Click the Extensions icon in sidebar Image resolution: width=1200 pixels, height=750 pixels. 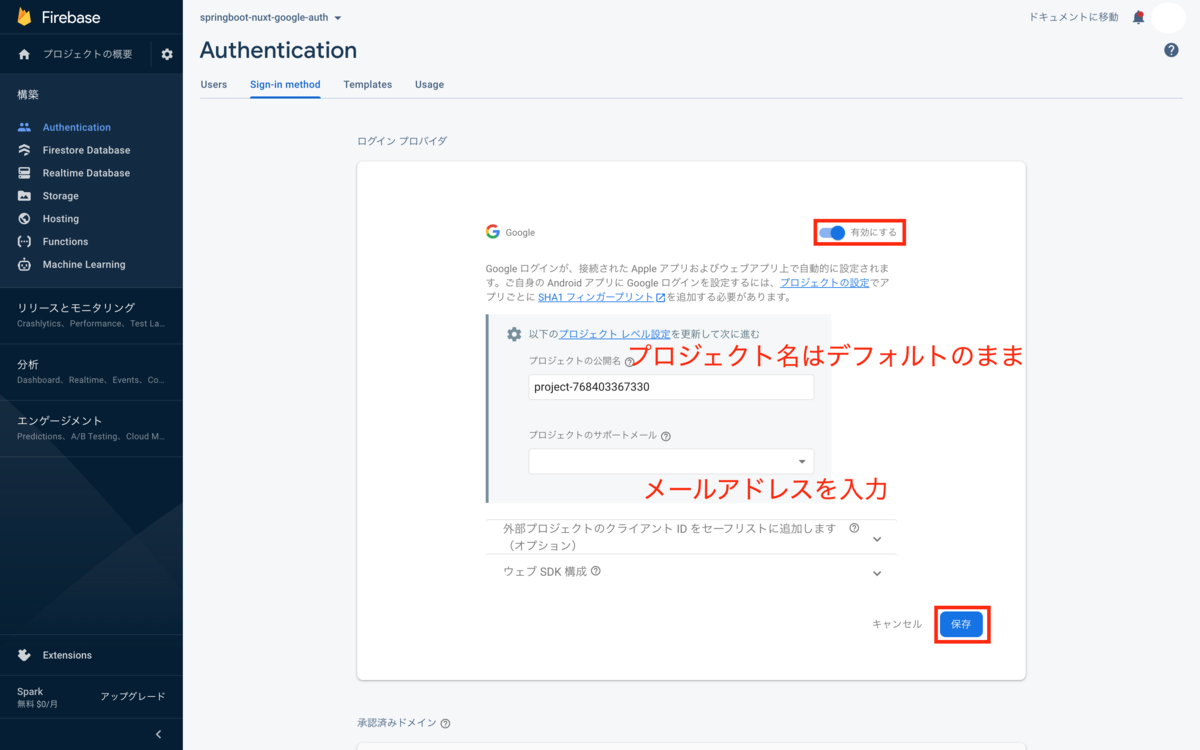pos(24,655)
